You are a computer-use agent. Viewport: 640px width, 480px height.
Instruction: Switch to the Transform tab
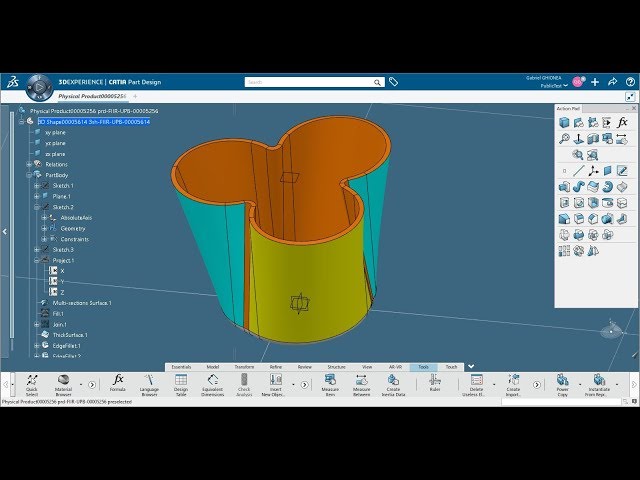(244, 367)
